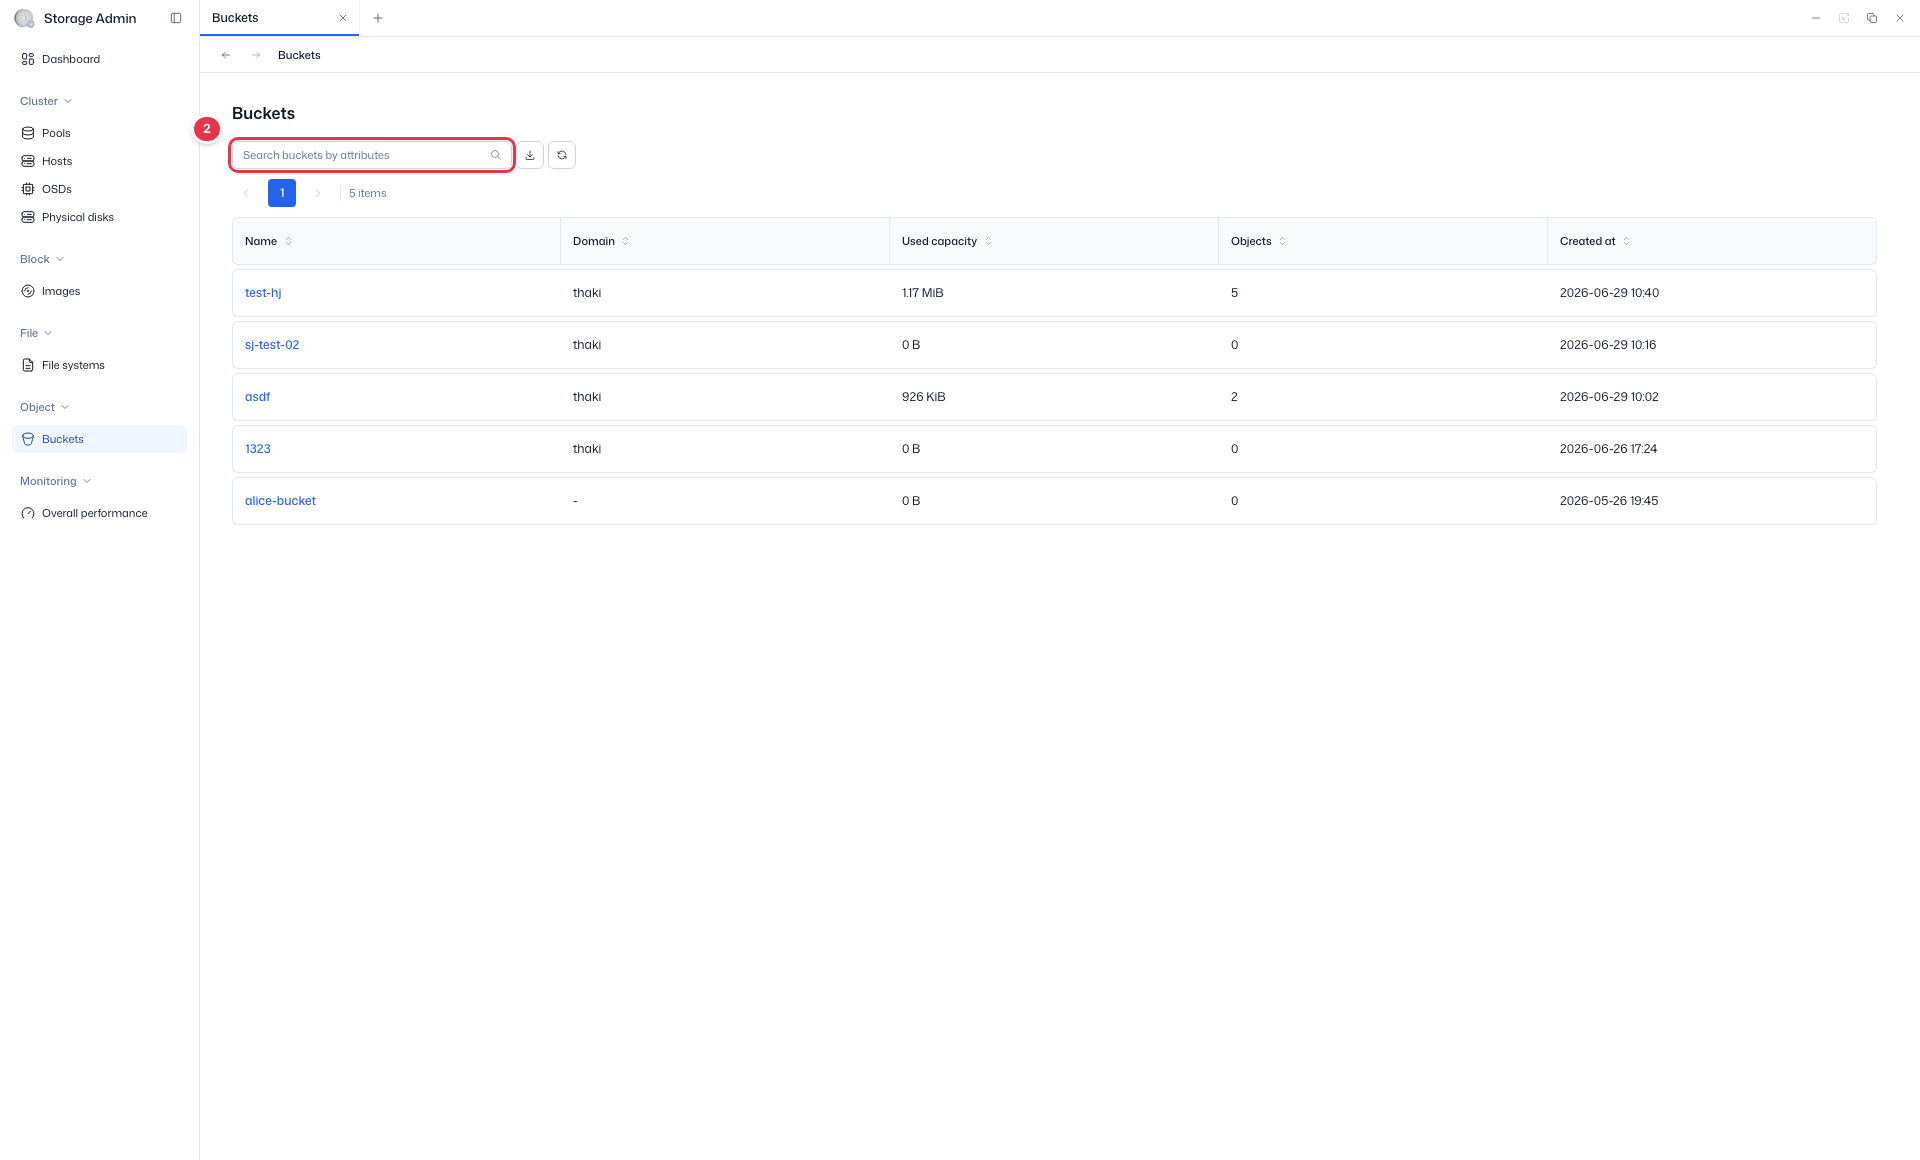Viewport: 1920px width, 1160px height.
Task: Open the 1323 bucket link
Action: (x=257, y=449)
